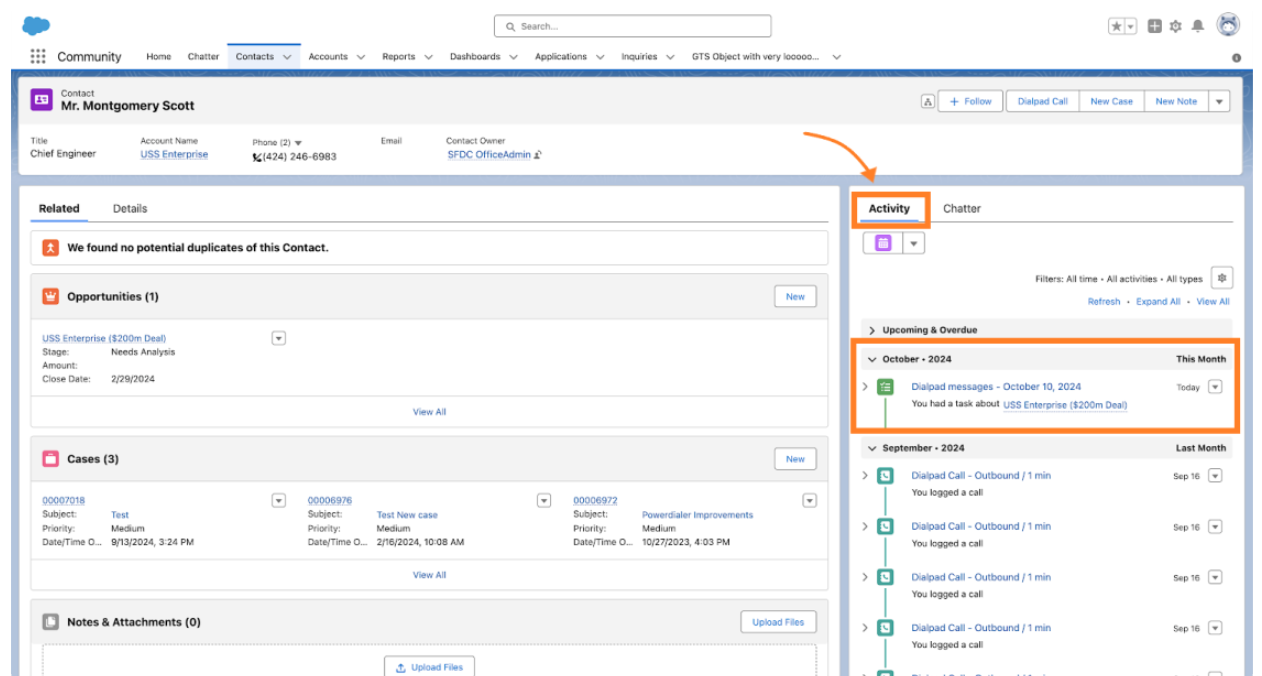The image size is (1262, 676).
Task: Click New in the Cases section
Action: point(795,459)
